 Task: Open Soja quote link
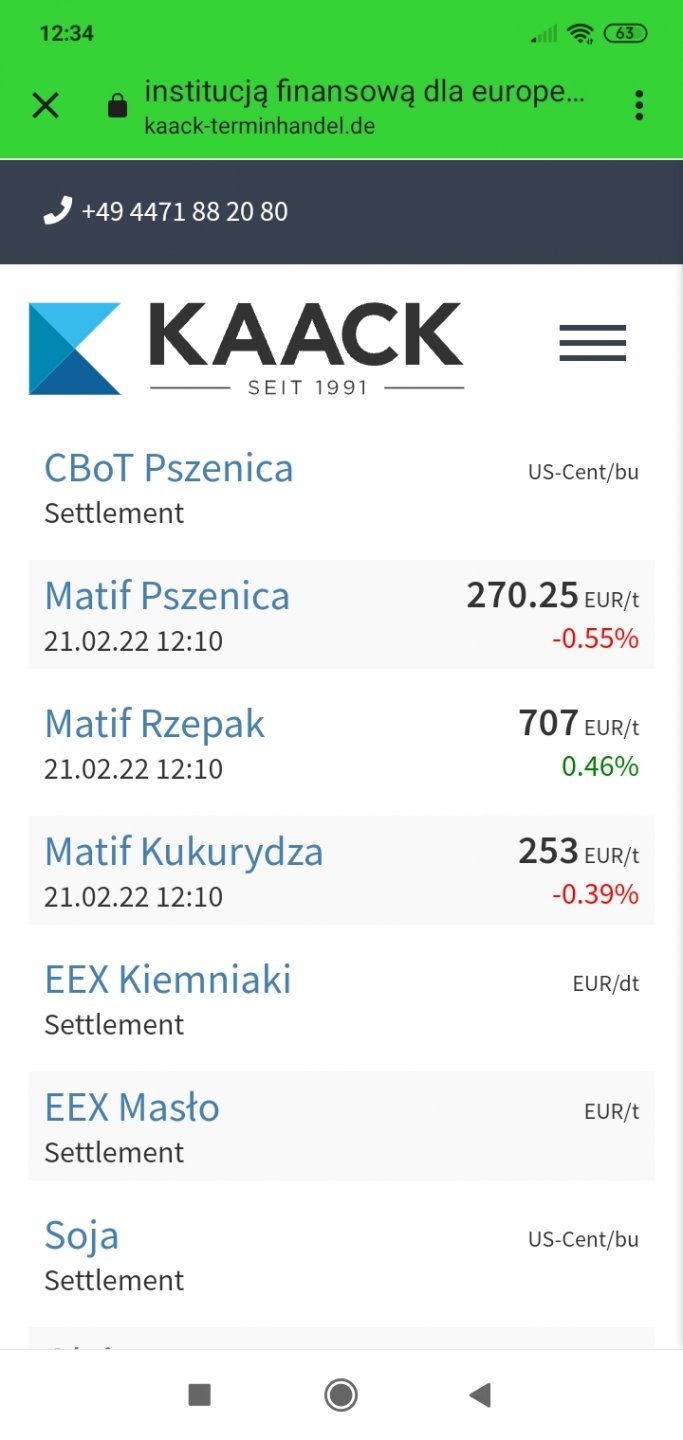click(82, 1236)
